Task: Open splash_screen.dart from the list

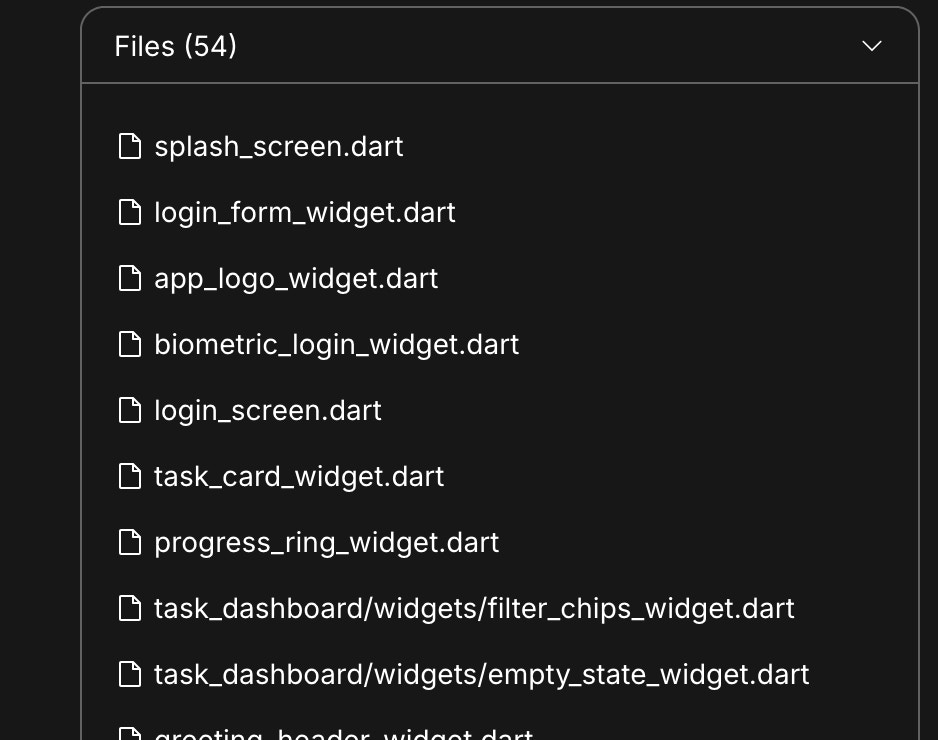Action: tap(278, 146)
